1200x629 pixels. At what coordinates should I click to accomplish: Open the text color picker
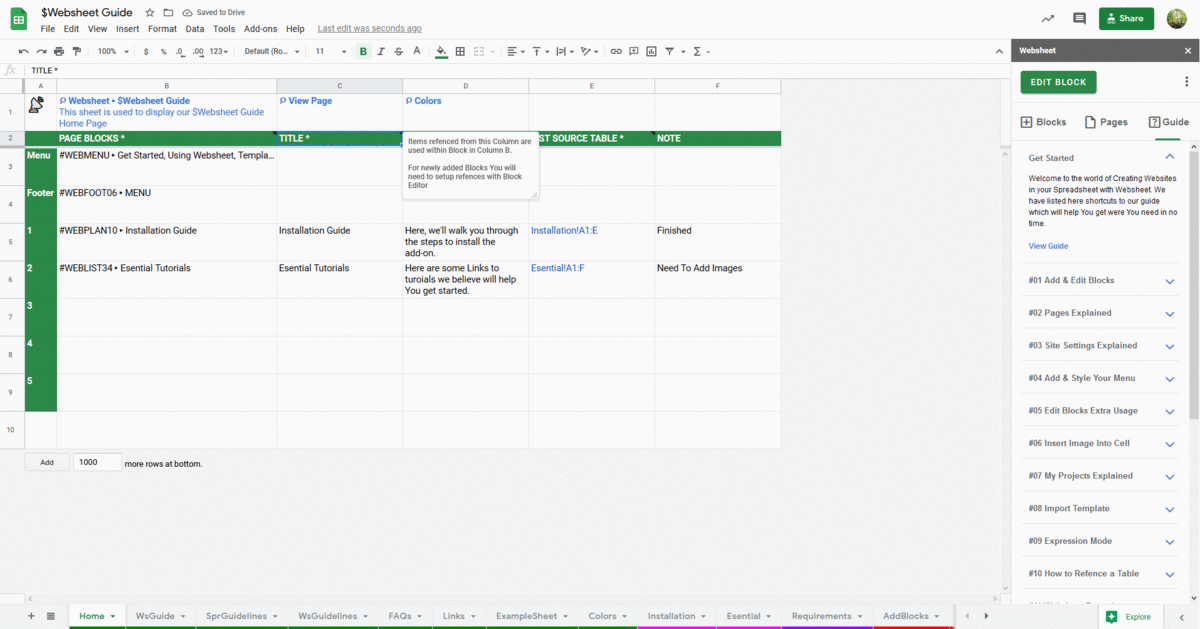coord(417,51)
